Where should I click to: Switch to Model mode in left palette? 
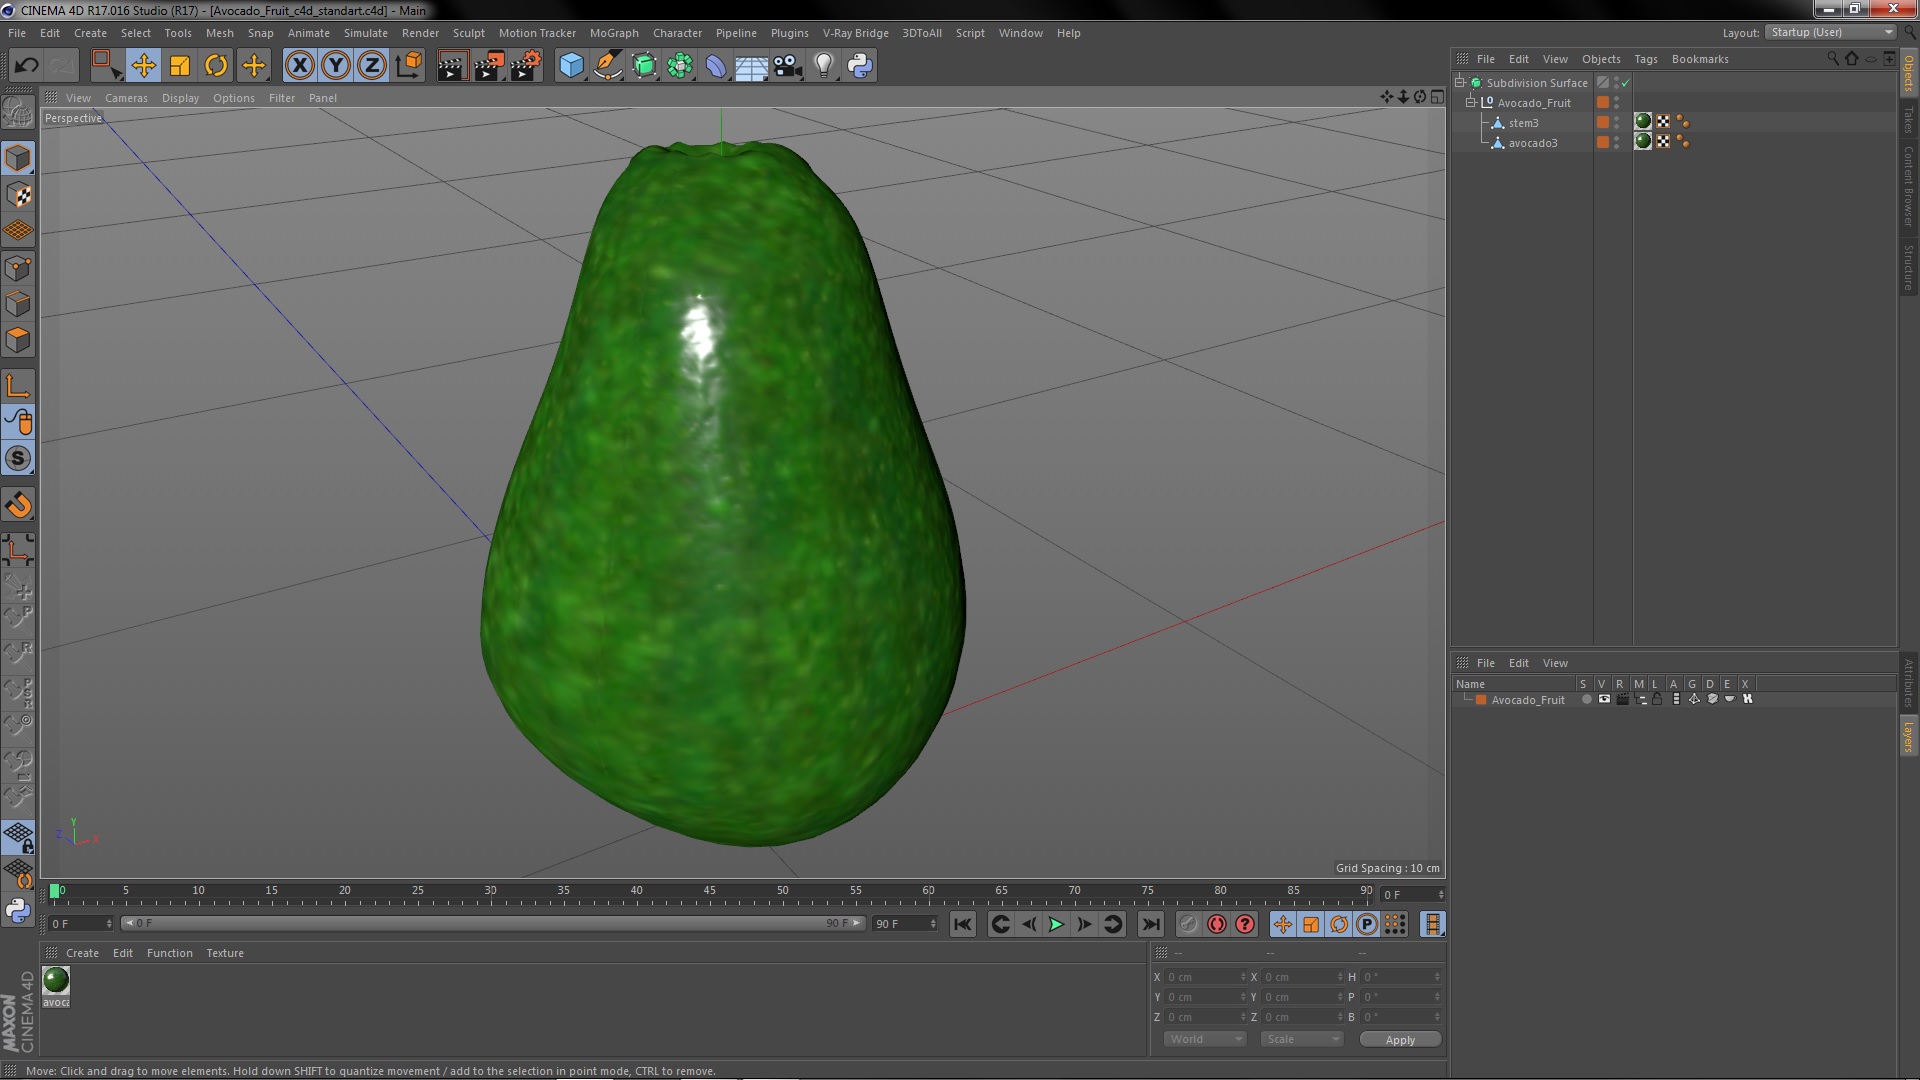[18, 158]
